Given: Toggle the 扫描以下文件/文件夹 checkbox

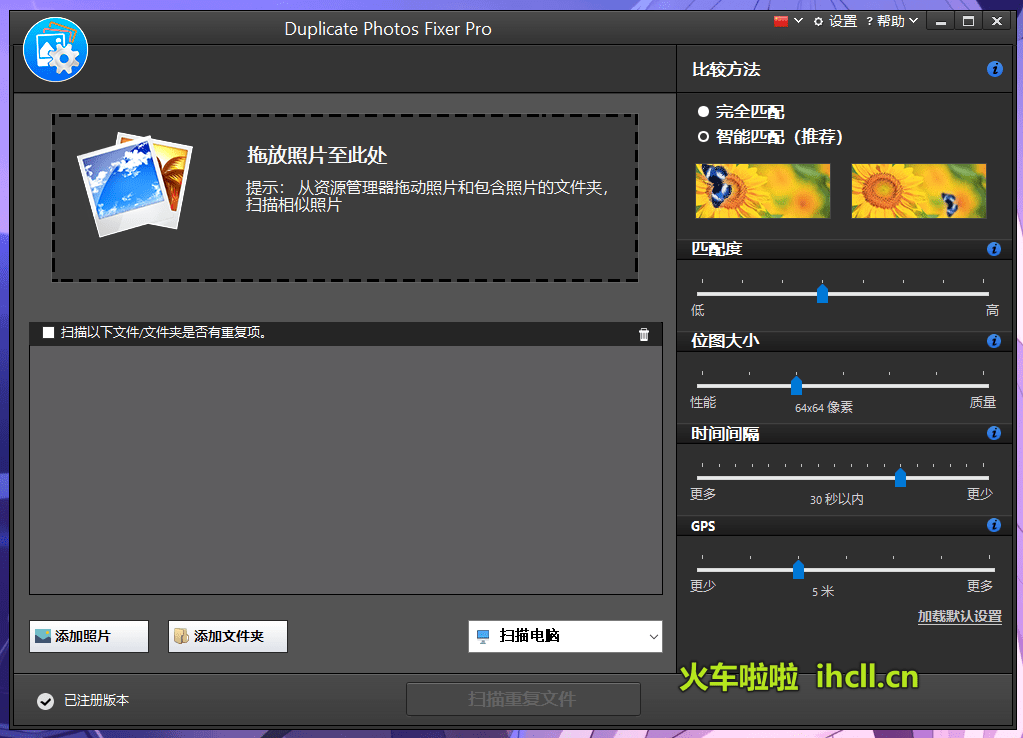Looking at the screenshot, I should pos(48,333).
